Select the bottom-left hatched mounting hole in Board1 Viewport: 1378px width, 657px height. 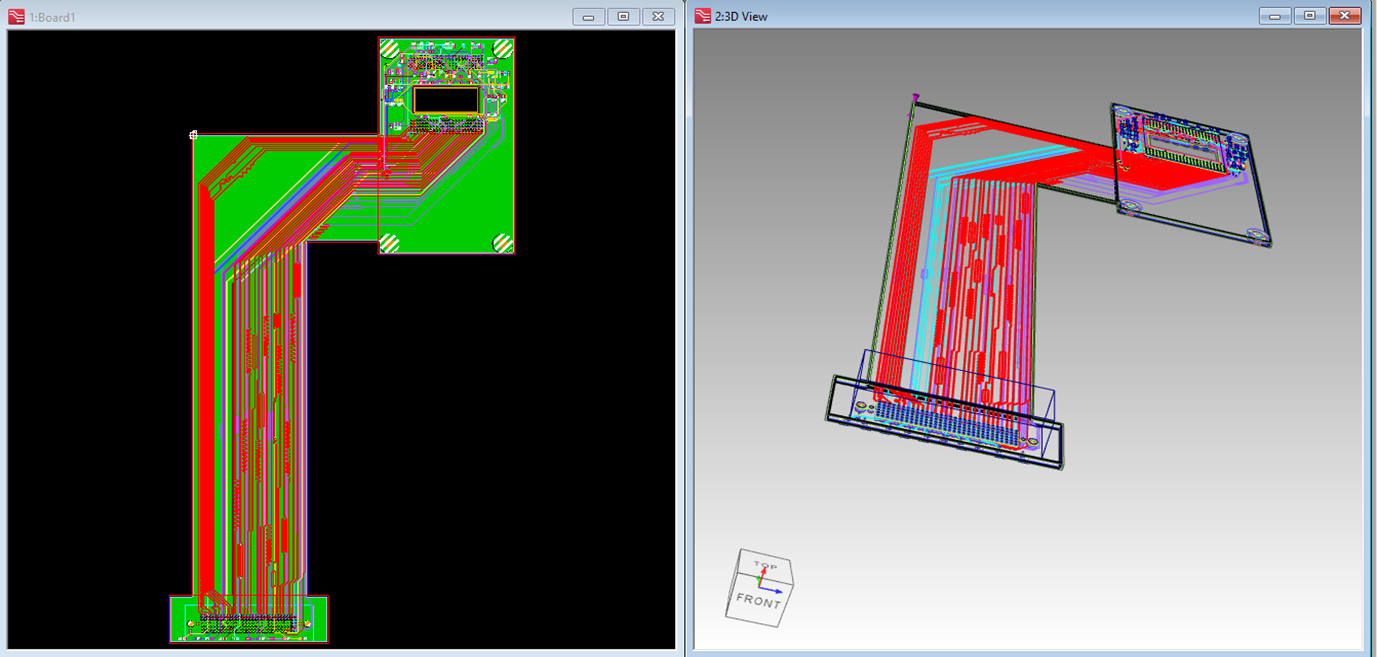point(390,243)
